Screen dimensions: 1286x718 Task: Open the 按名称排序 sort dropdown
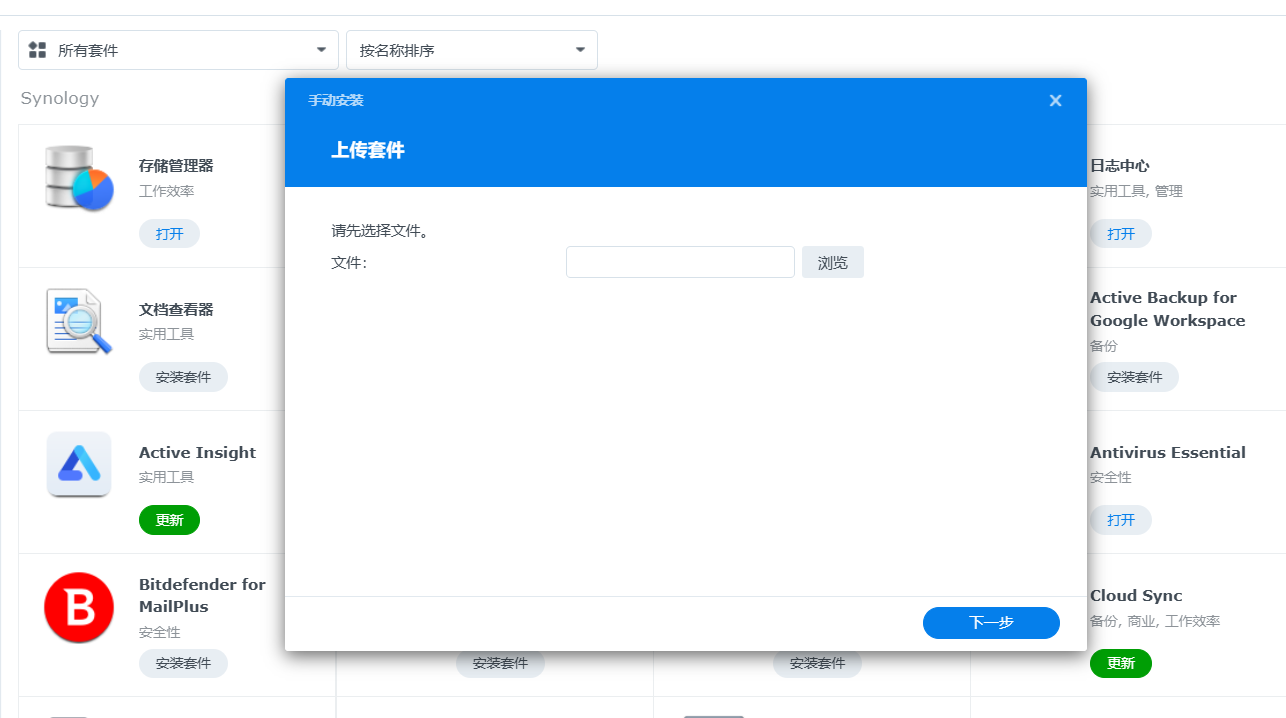pyautogui.click(x=472, y=50)
